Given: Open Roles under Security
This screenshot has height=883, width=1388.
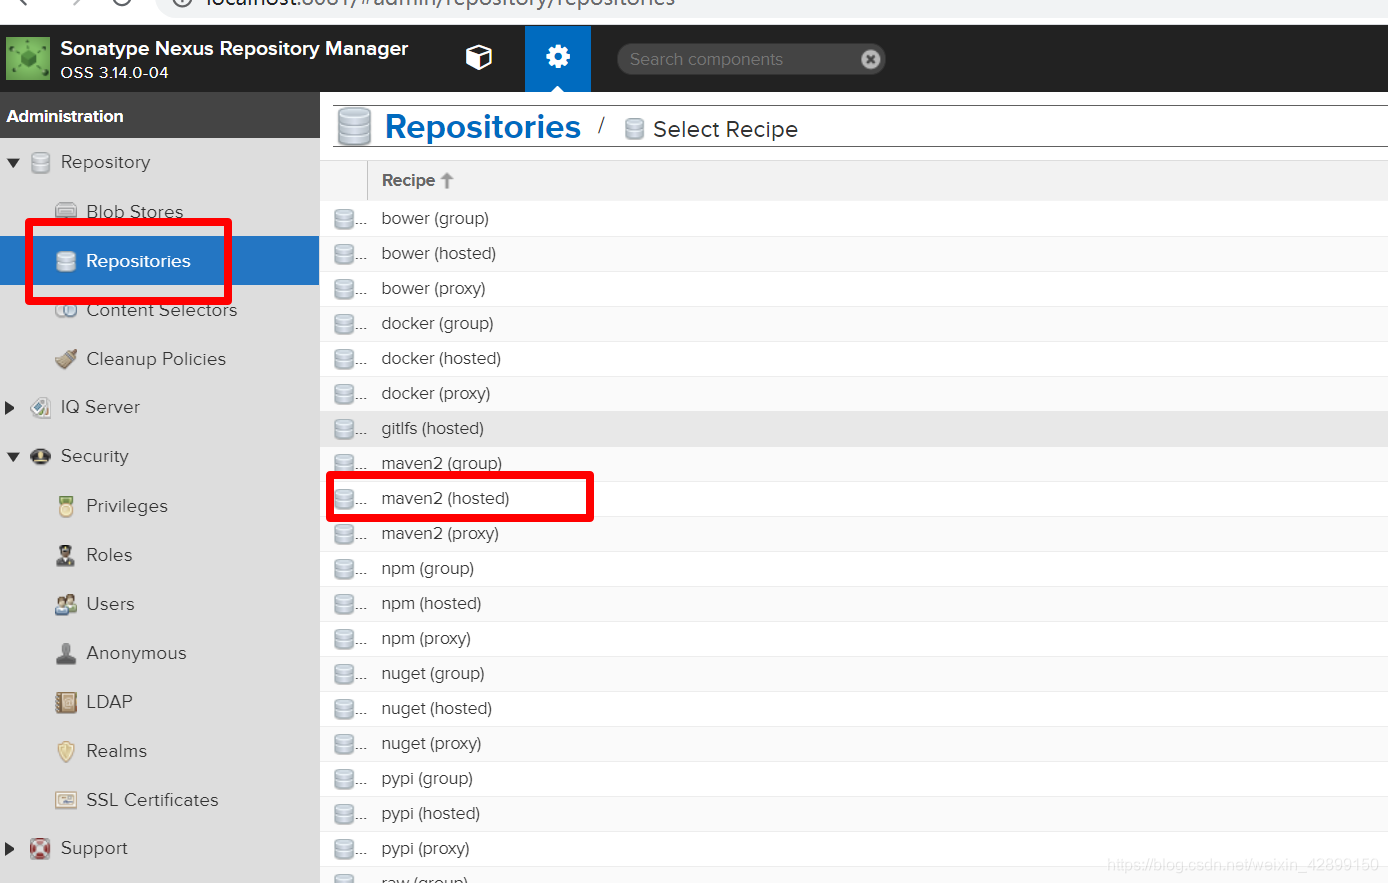Looking at the screenshot, I should click(x=109, y=555).
